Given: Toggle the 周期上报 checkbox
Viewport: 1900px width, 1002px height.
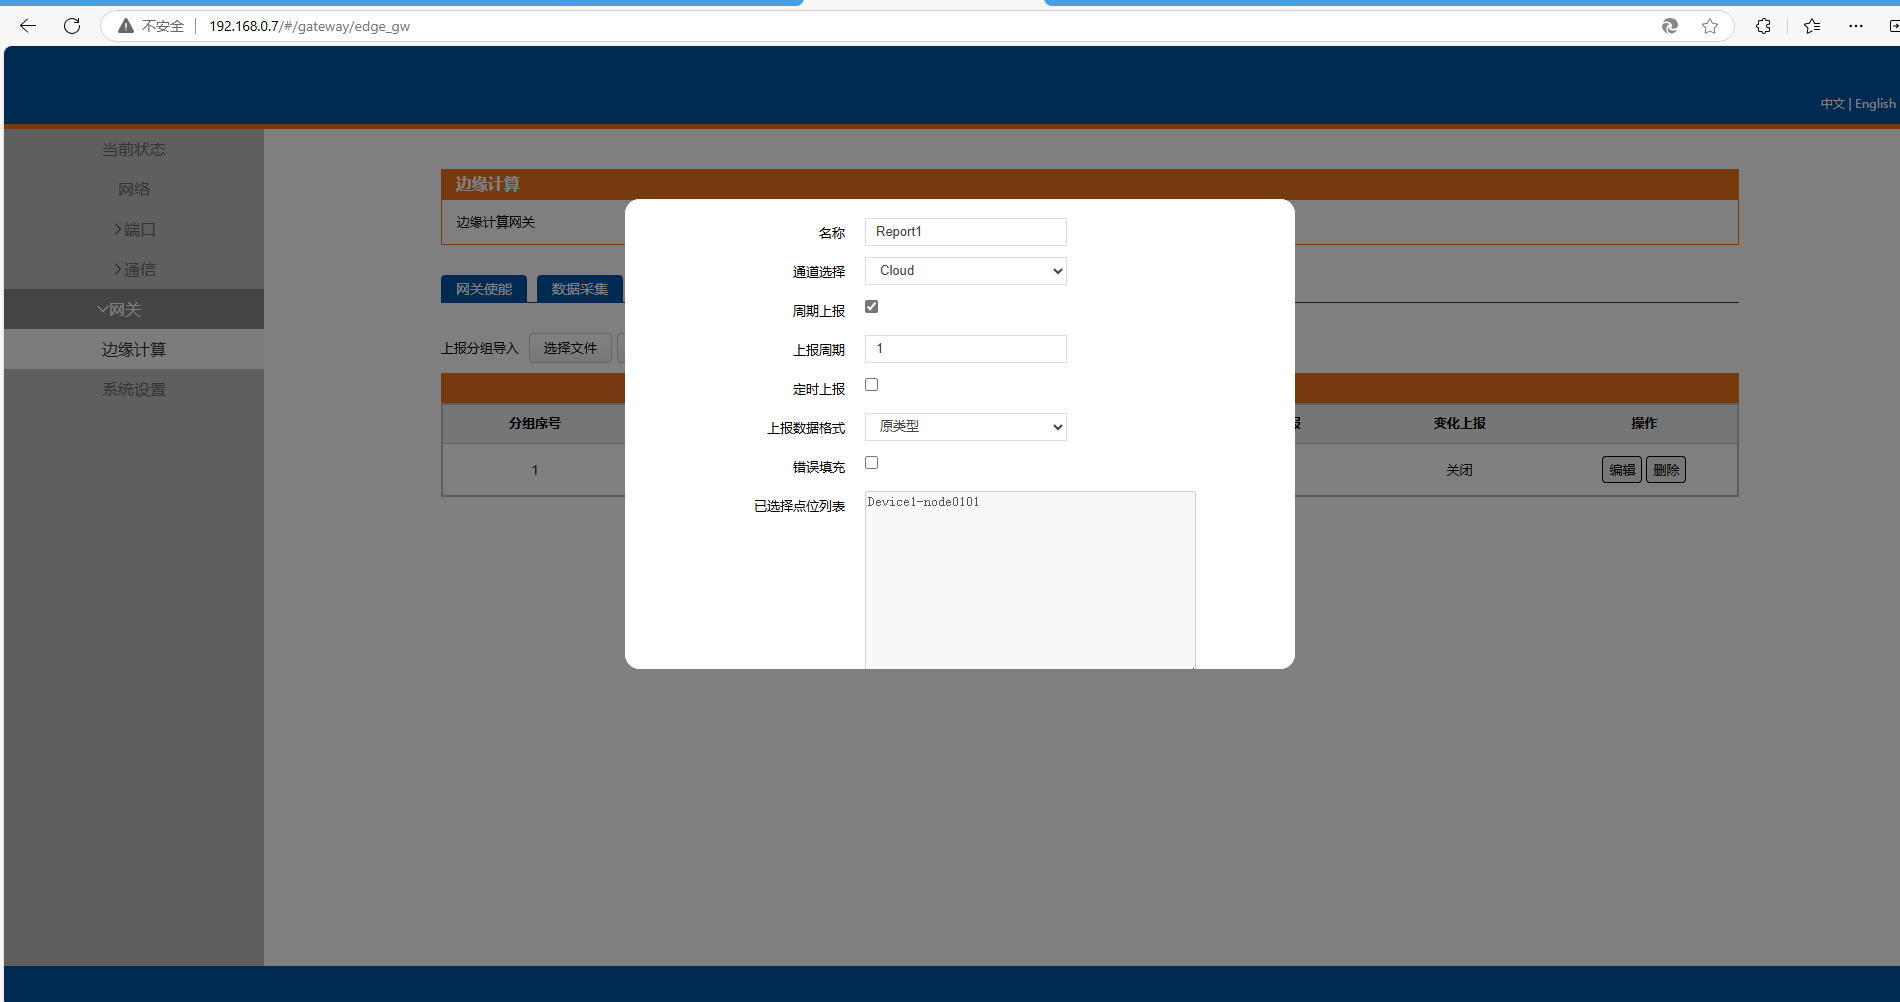Looking at the screenshot, I should tap(872, 307).
